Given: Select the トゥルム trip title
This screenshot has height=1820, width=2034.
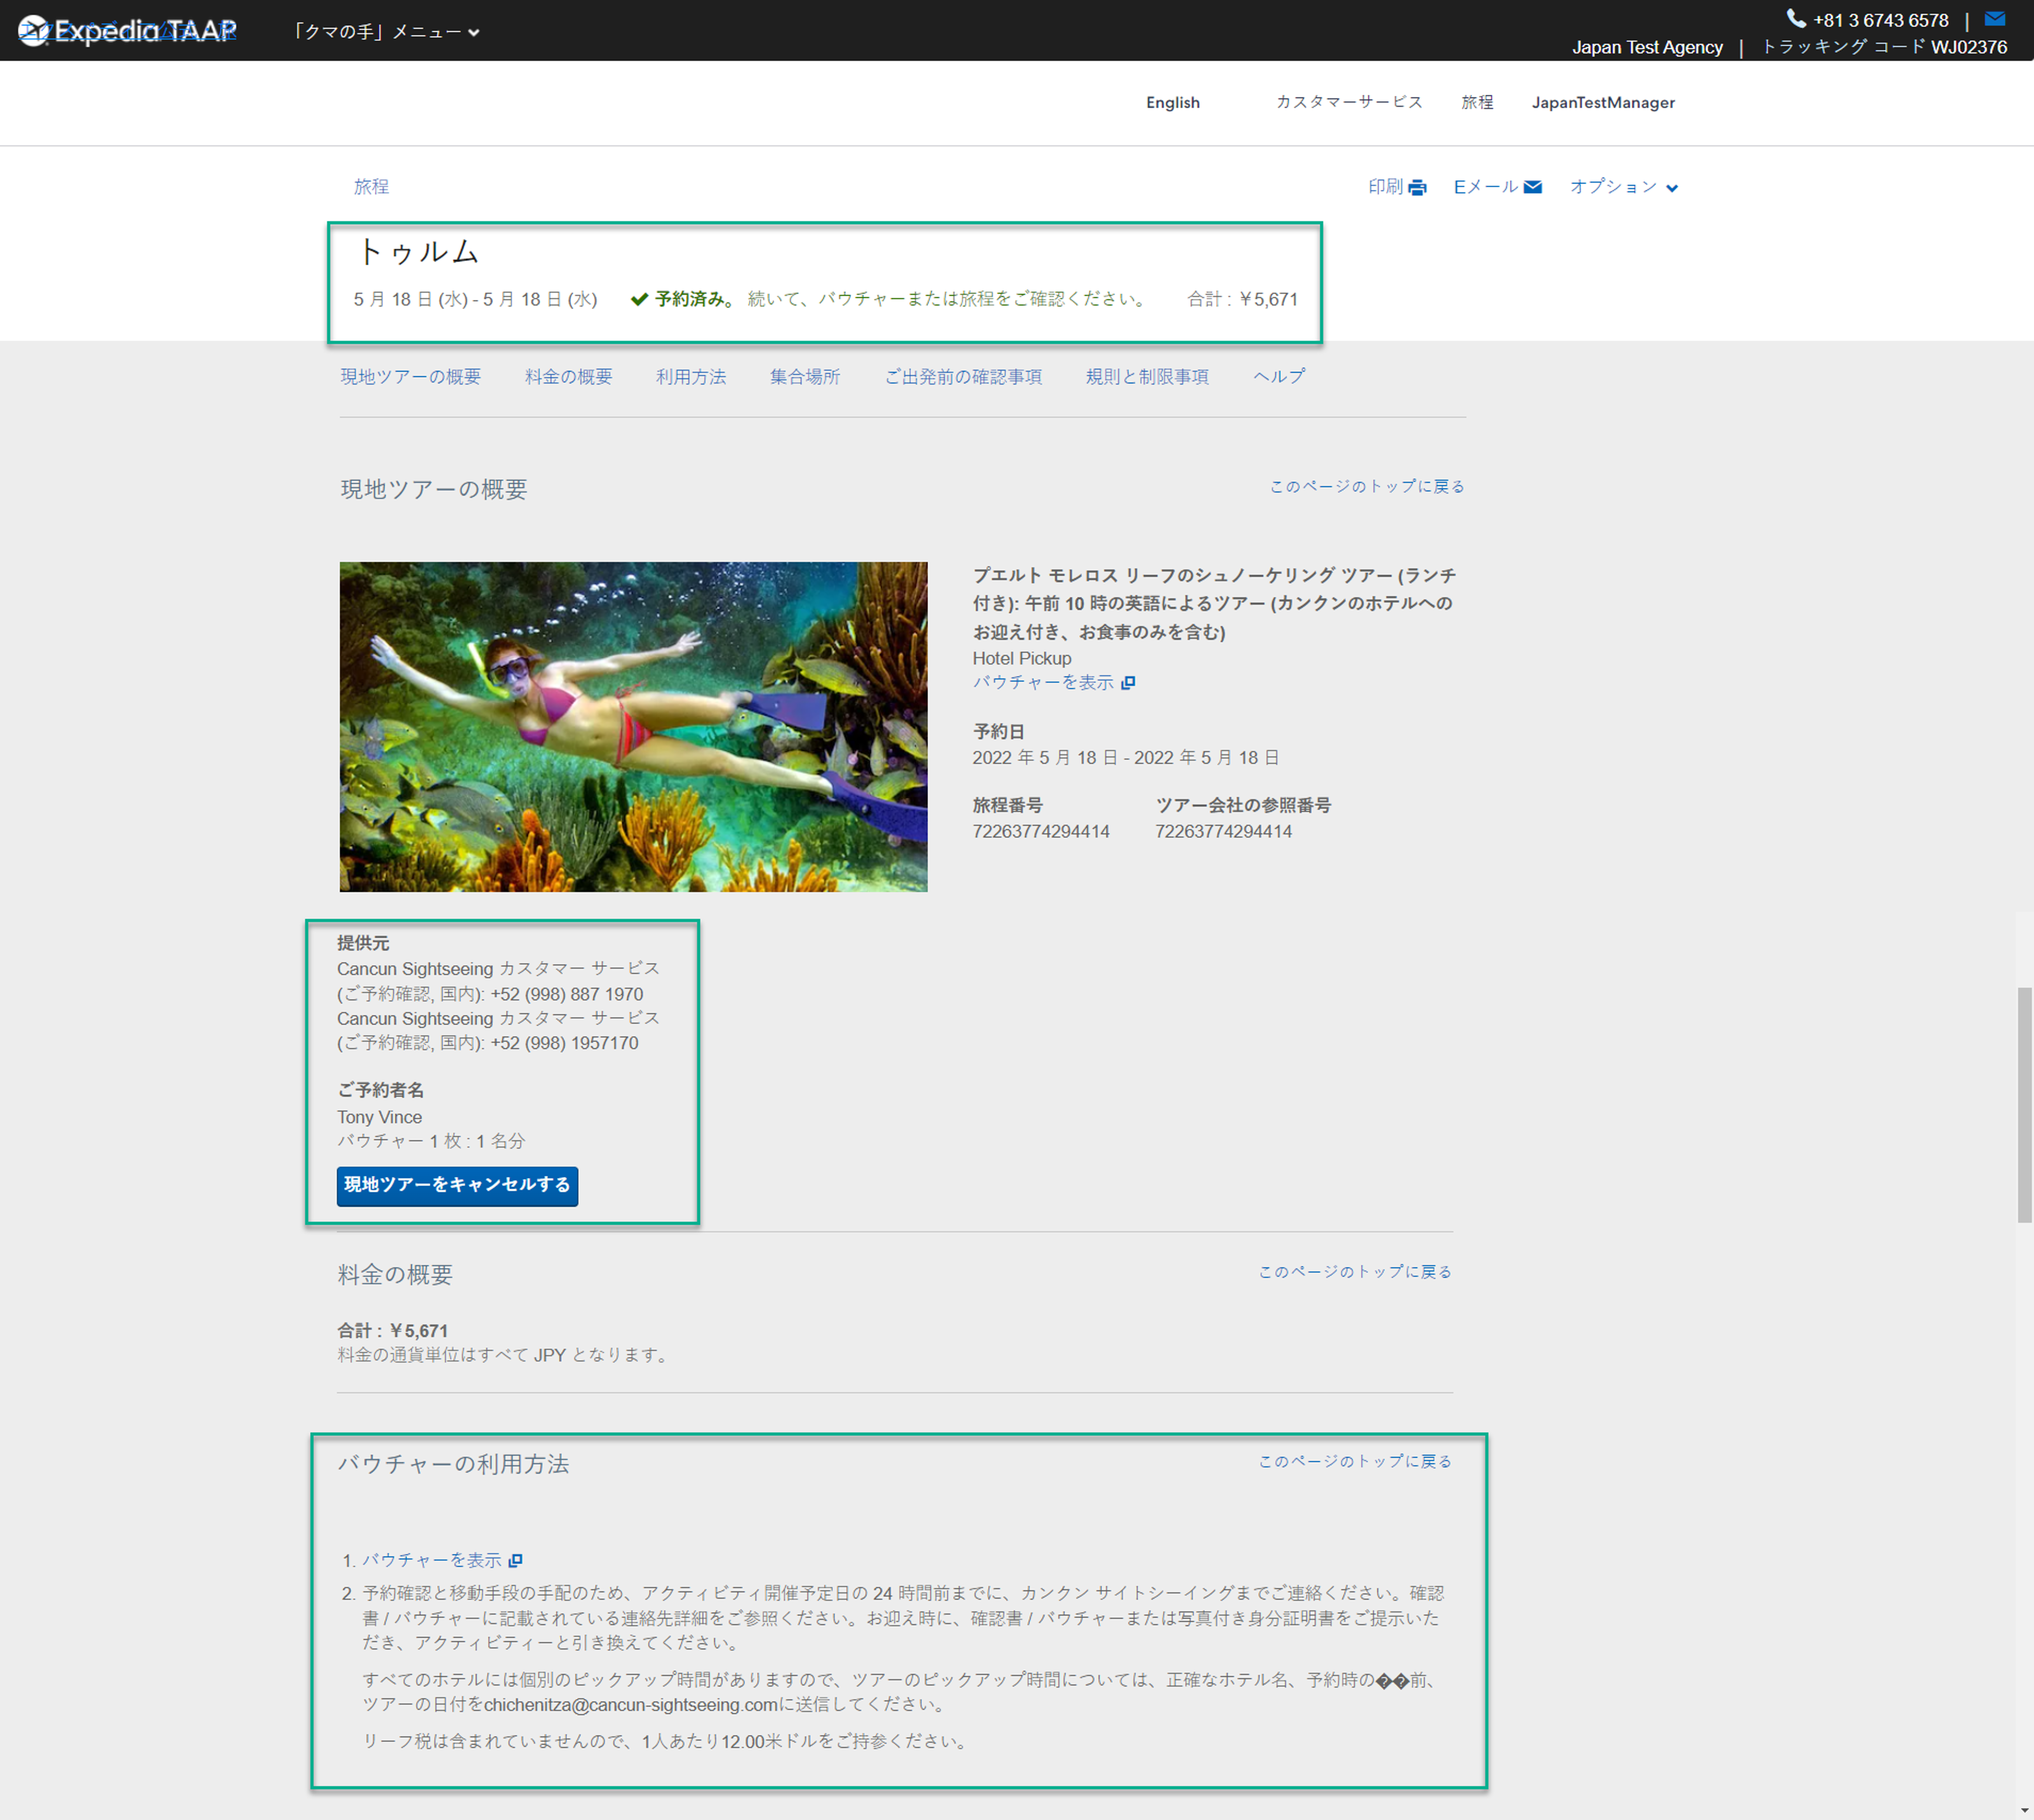Looking at the screenshot, I should [418, 251].
